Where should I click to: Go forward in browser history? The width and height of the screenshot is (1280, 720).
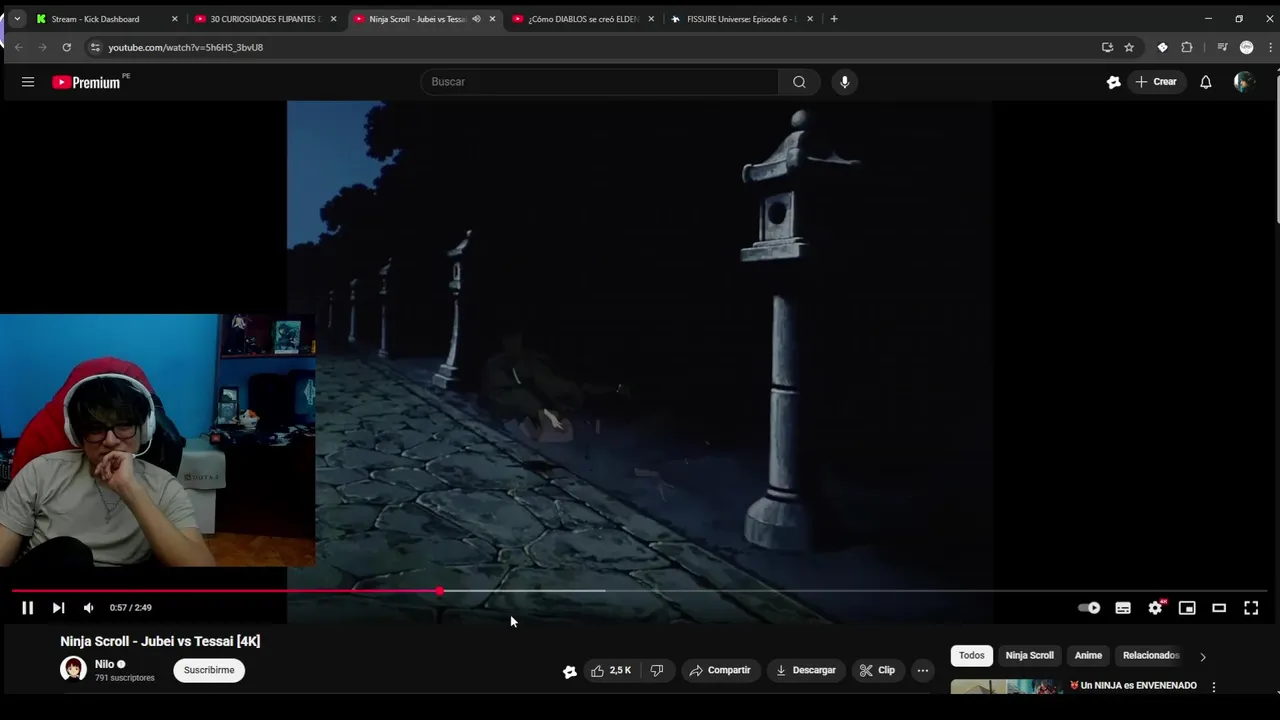[x=42, y=47]
